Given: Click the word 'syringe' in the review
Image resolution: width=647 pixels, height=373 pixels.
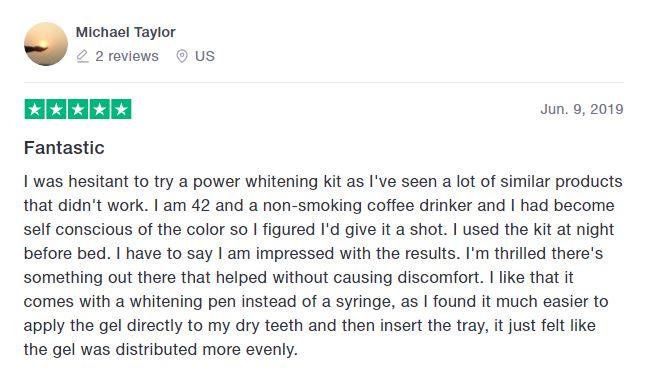Looking at the screenshot, I should tap(363, 302).
